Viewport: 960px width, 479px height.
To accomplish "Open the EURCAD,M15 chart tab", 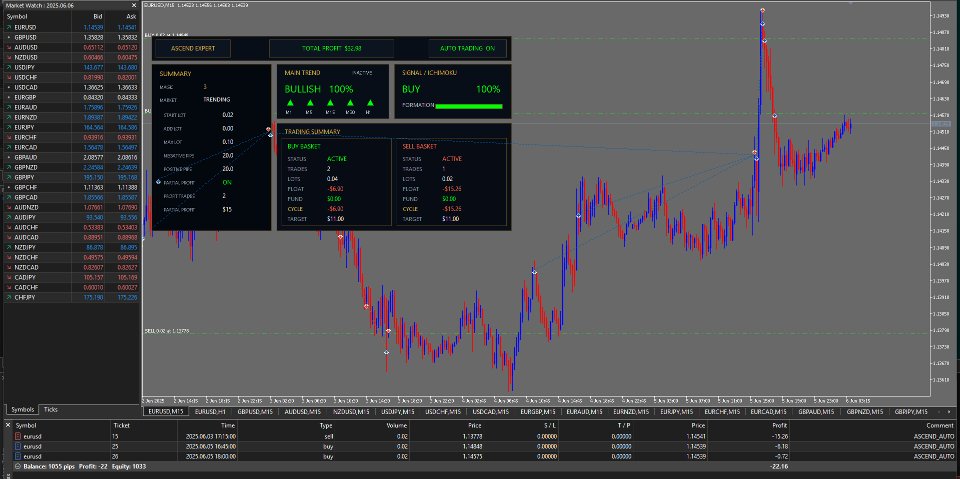I will pyautogui.click(x=770, y=412).
